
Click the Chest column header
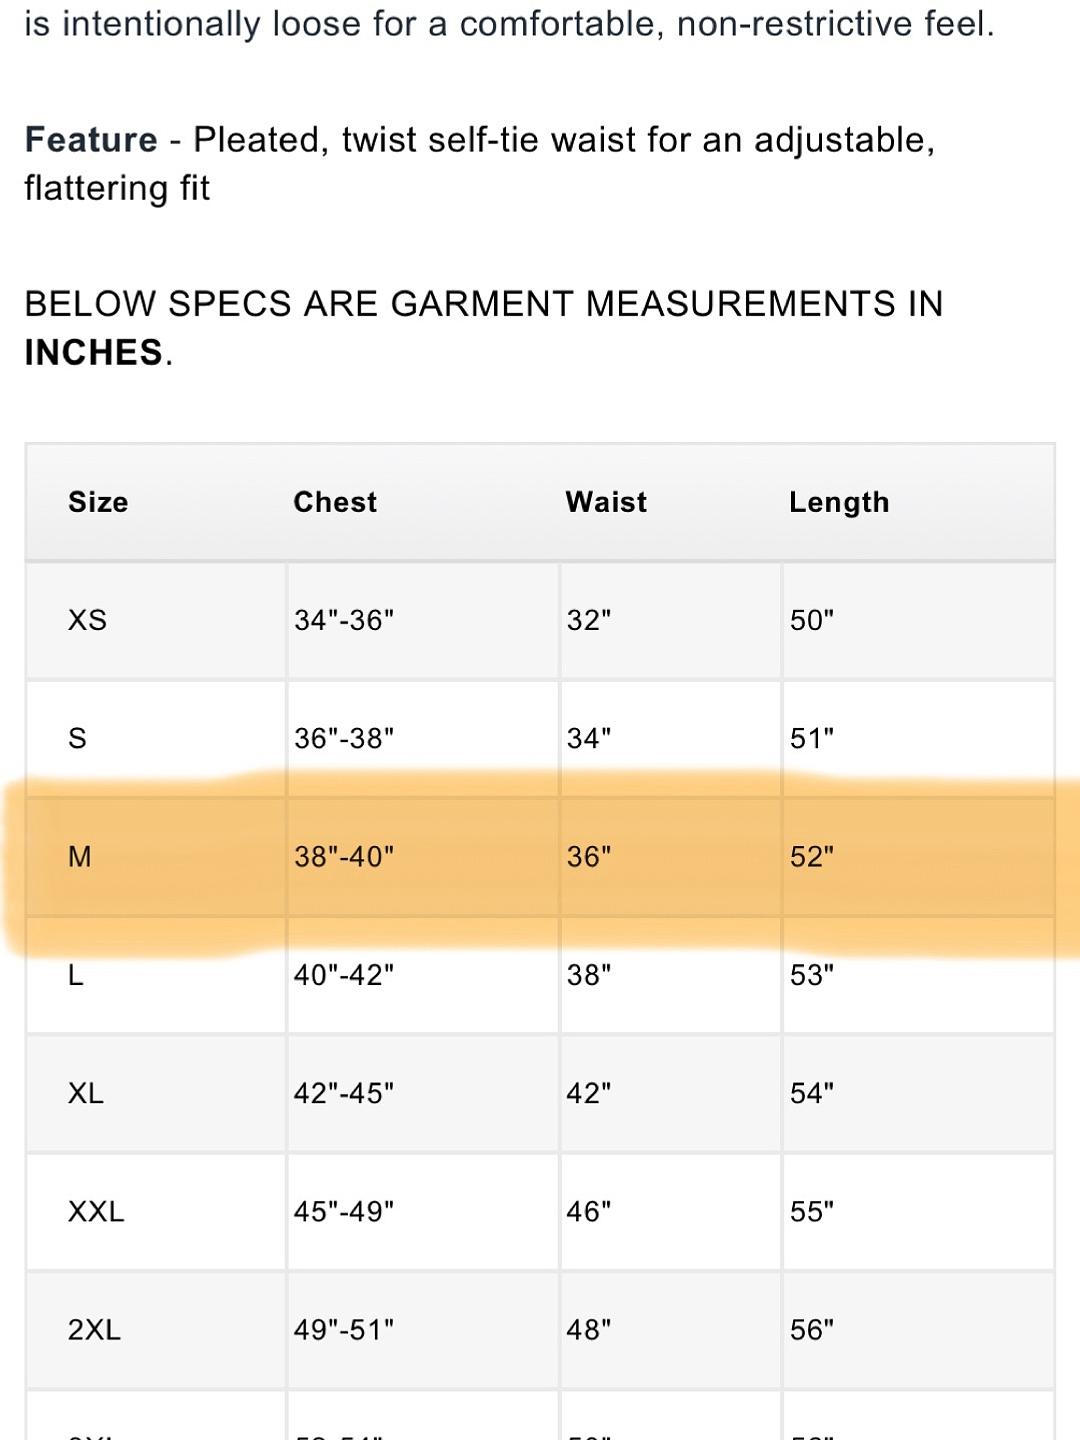pos(335,502)
